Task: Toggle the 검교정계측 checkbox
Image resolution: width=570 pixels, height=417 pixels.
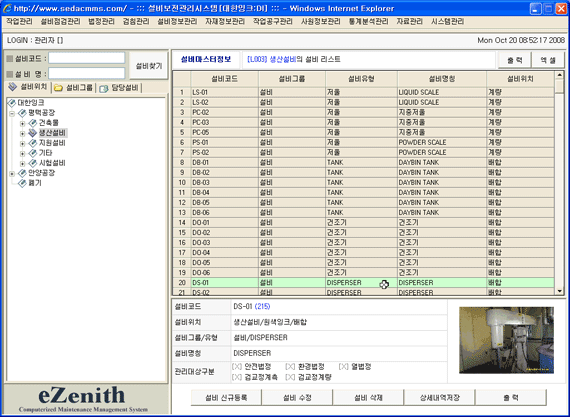Action: (237, 377)
